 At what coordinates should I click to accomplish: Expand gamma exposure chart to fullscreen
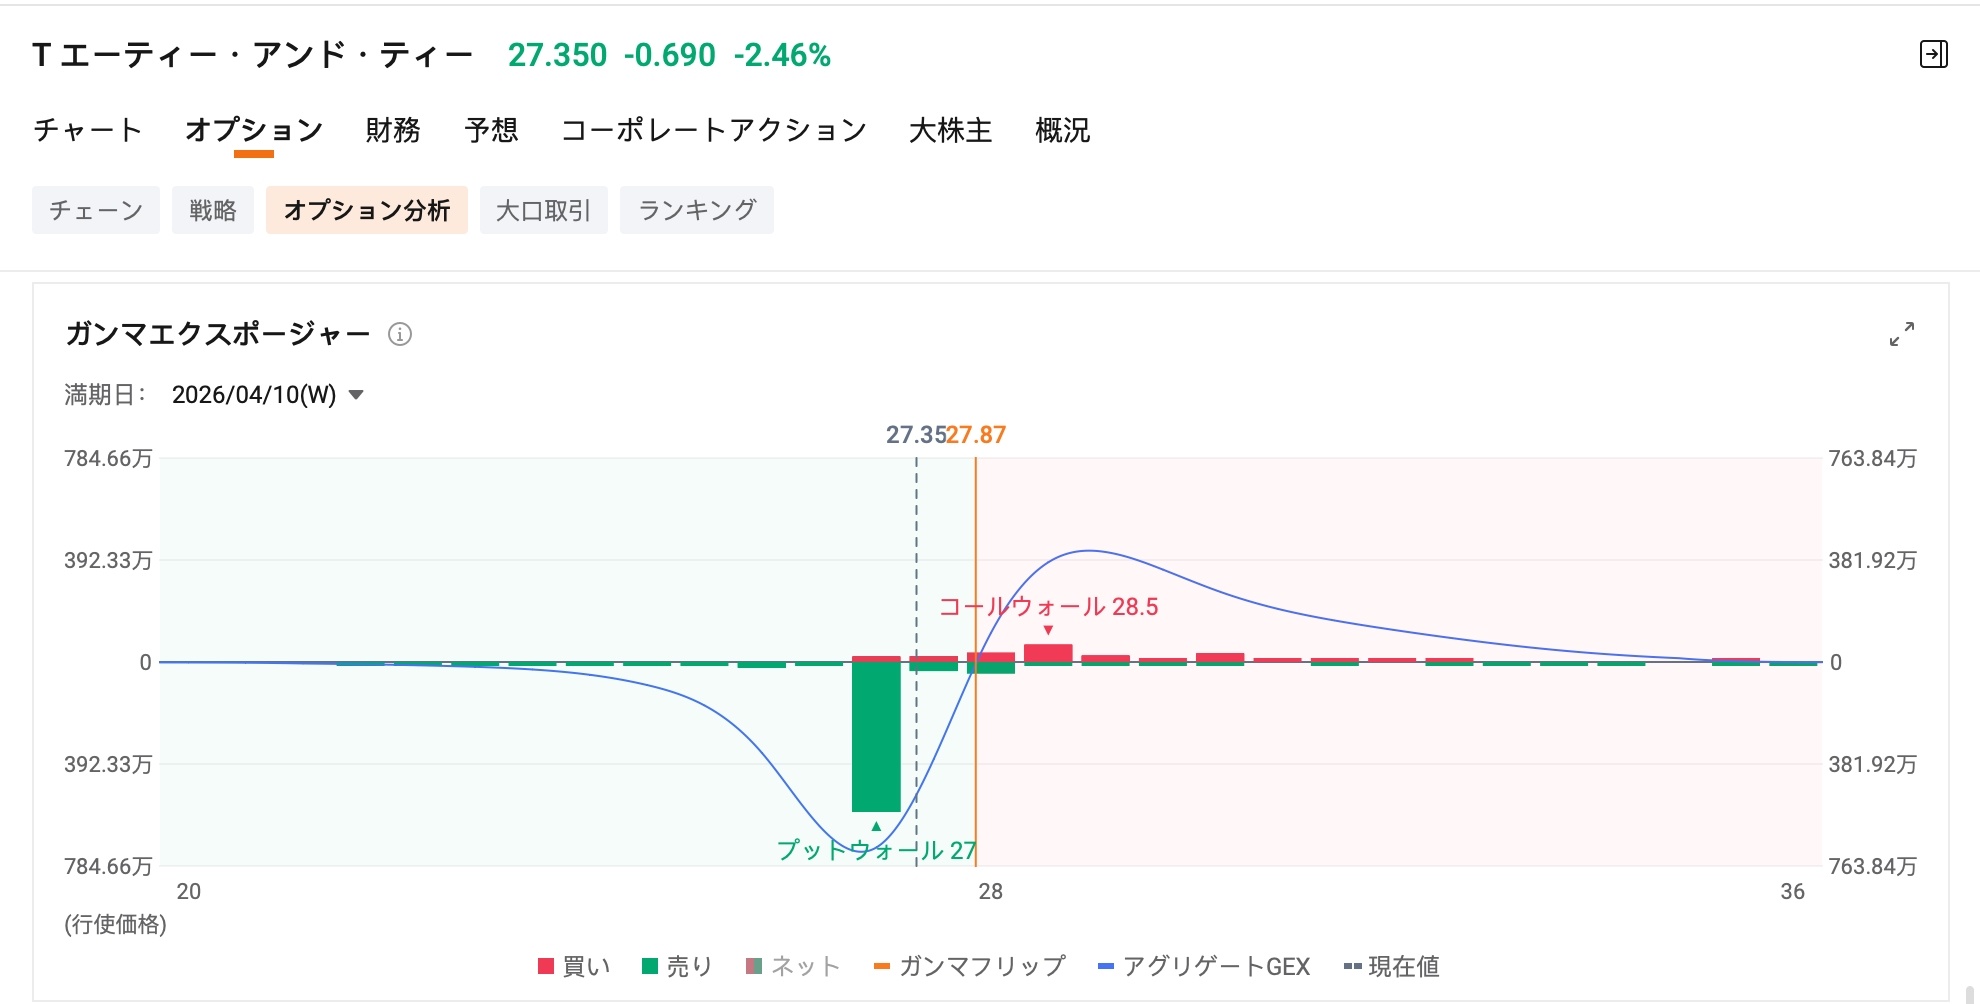pyautogui.click(x=1901, y=334)
